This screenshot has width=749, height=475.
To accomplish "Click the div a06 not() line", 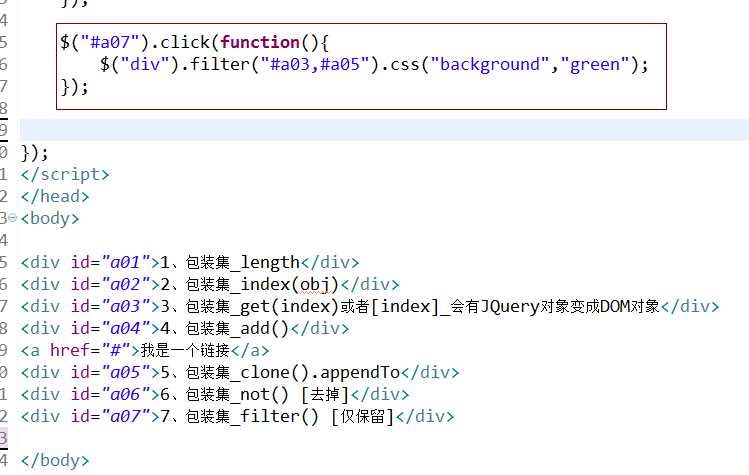I will 215,394.
